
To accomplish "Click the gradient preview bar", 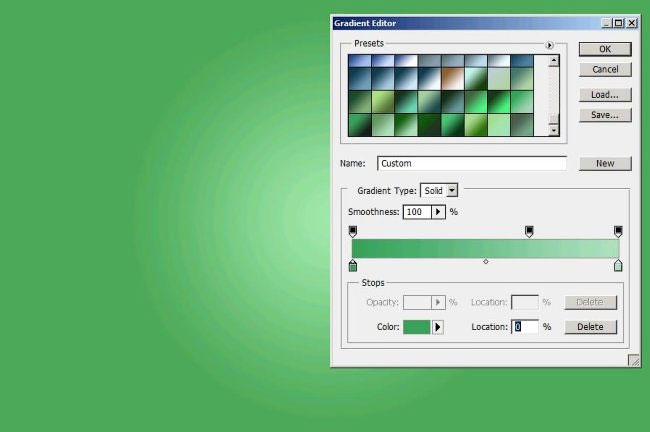I will pyautogui.click(x=485, y=248).
